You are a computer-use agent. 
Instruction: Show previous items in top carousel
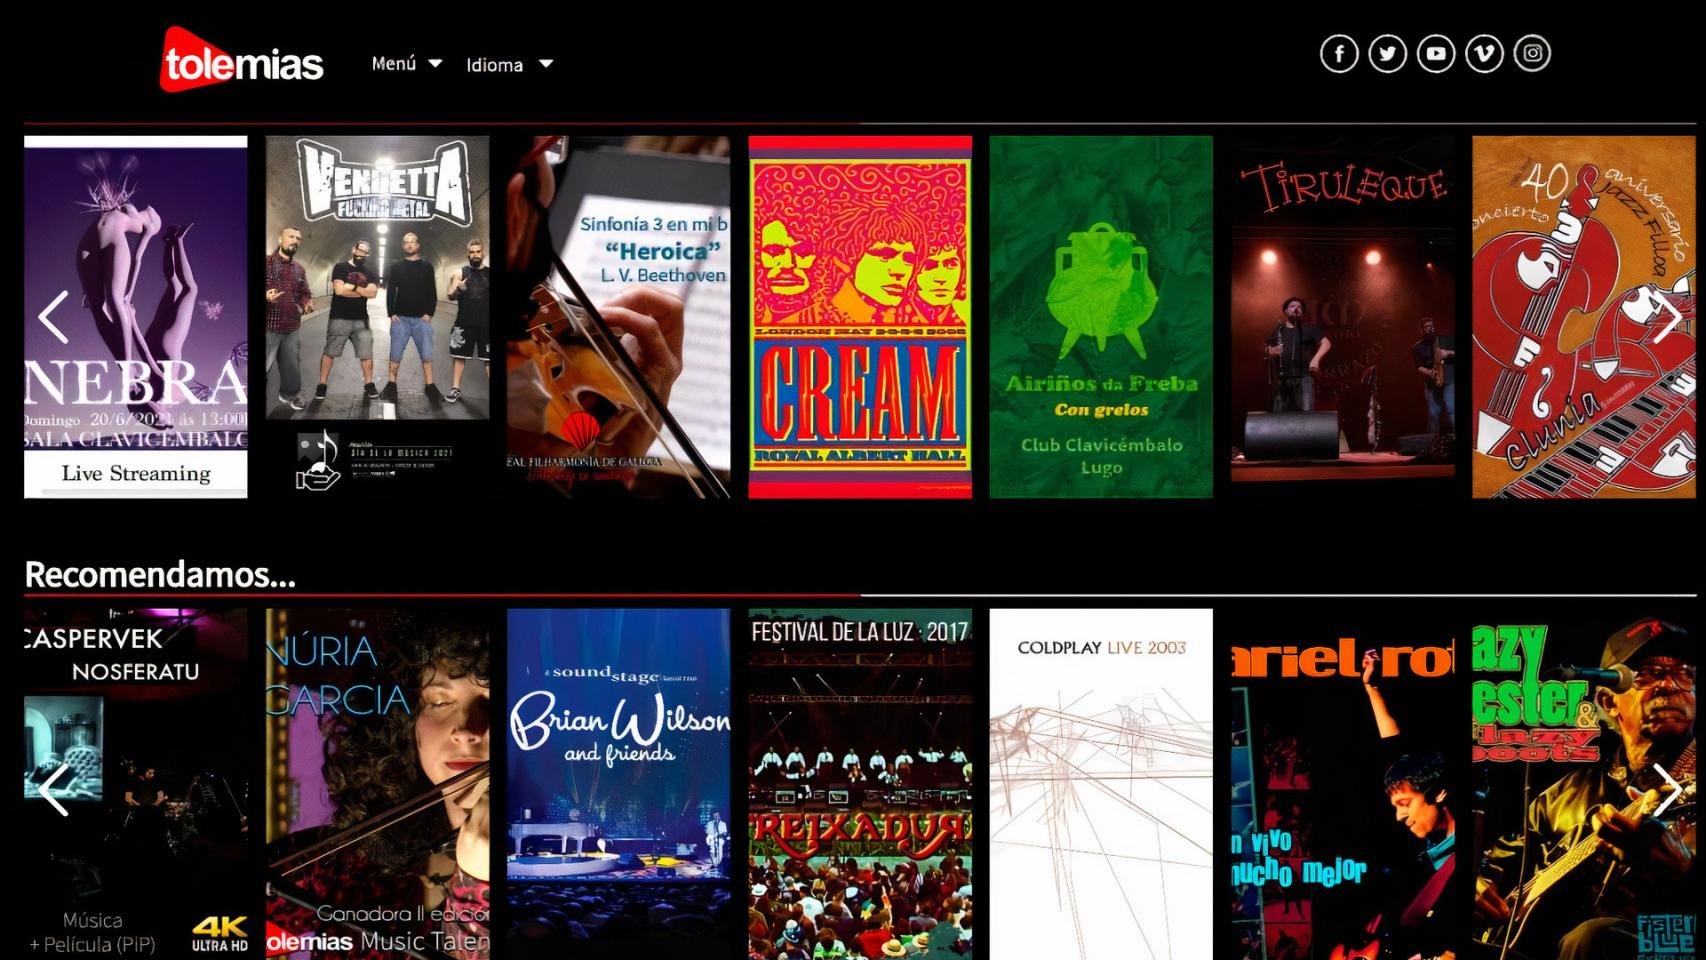53,317
